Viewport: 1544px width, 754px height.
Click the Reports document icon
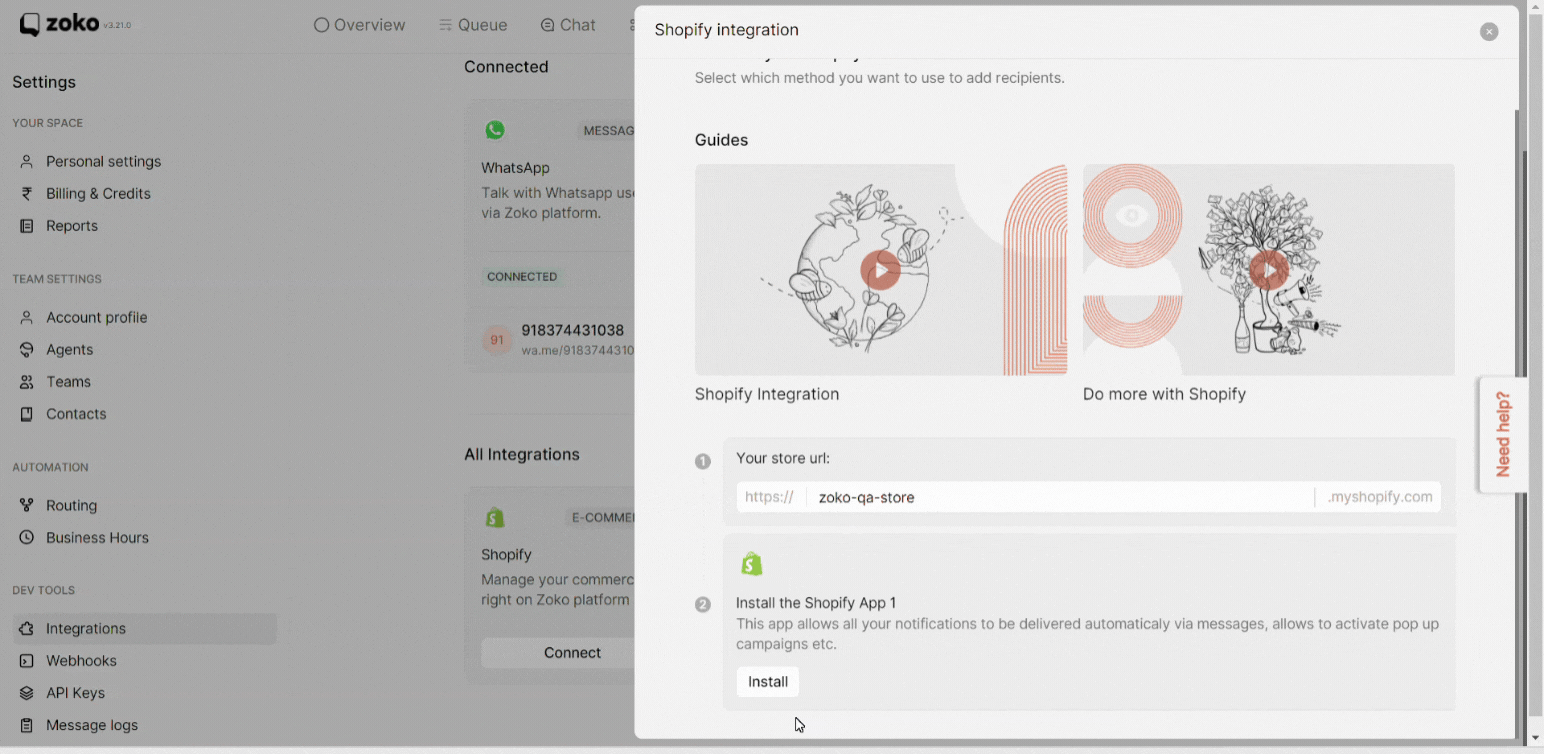coord(27,225)
